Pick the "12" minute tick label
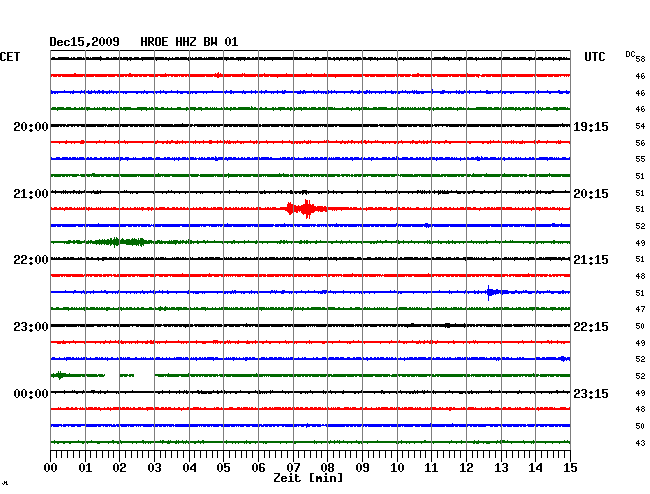650x494 pixels. tap(466, 467)
